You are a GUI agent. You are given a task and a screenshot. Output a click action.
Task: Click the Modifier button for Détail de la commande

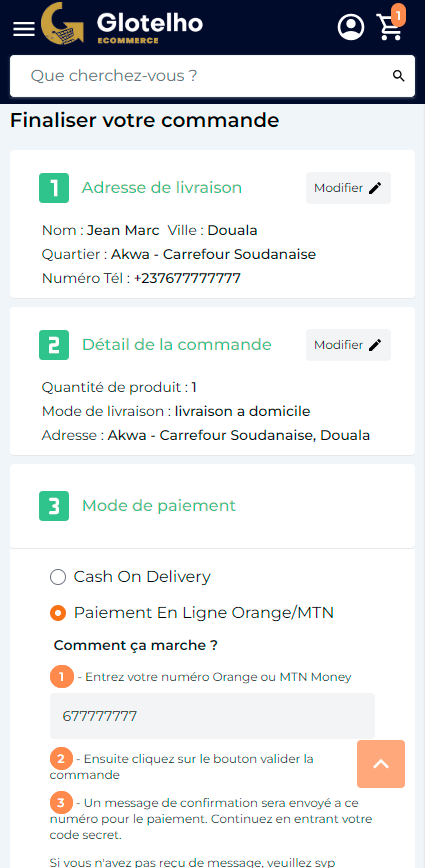tap(348, 345)
